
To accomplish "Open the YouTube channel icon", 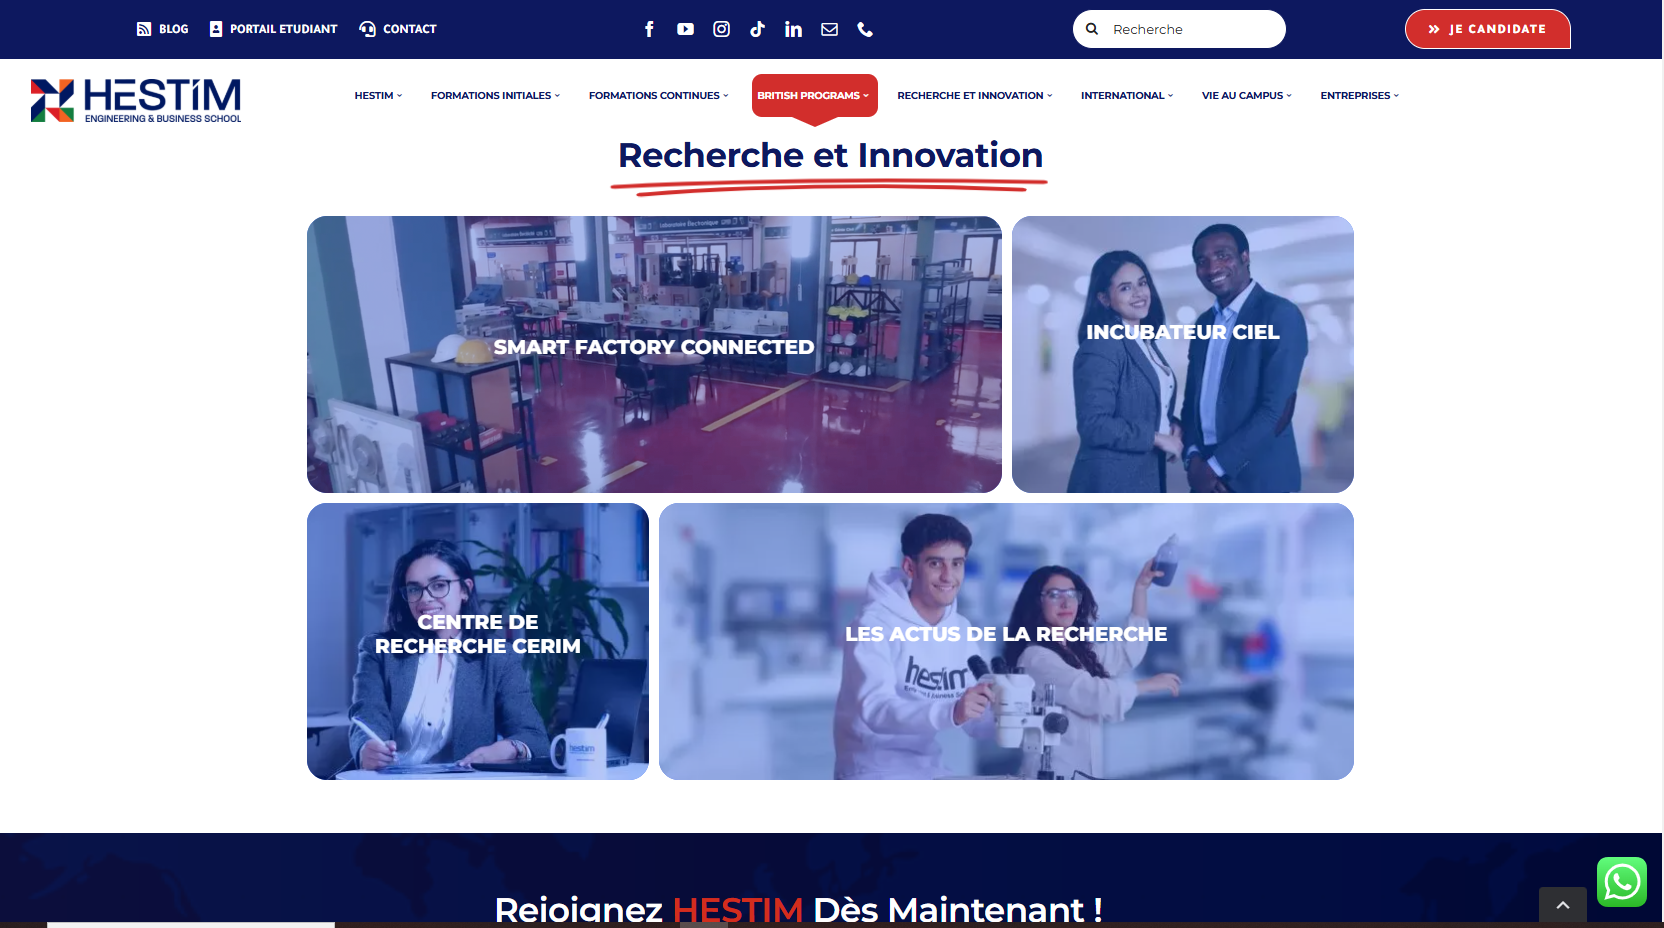I will click(685, 29).
